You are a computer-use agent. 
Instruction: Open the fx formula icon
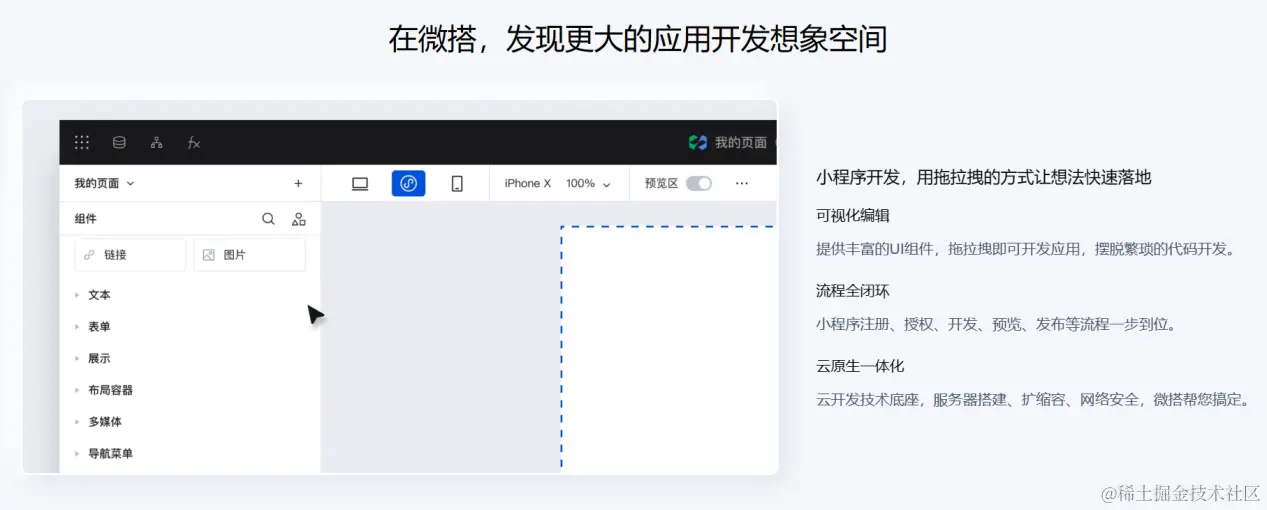click(x=194, y=143)
